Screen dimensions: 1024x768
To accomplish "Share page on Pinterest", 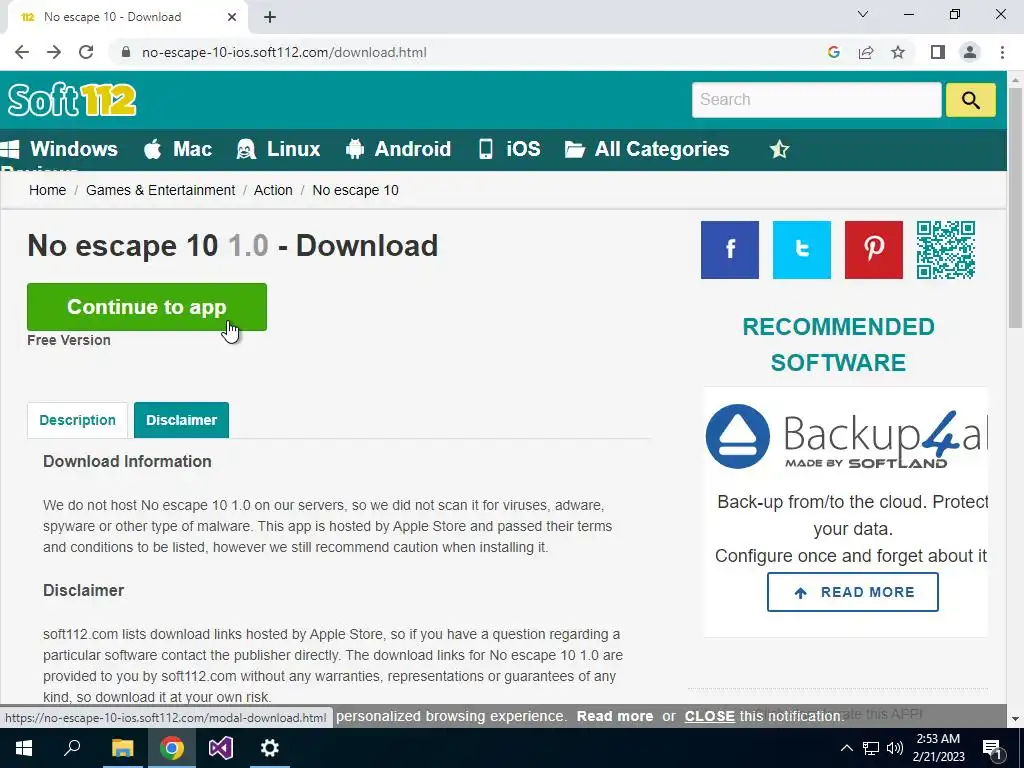I will pos(873,249).
